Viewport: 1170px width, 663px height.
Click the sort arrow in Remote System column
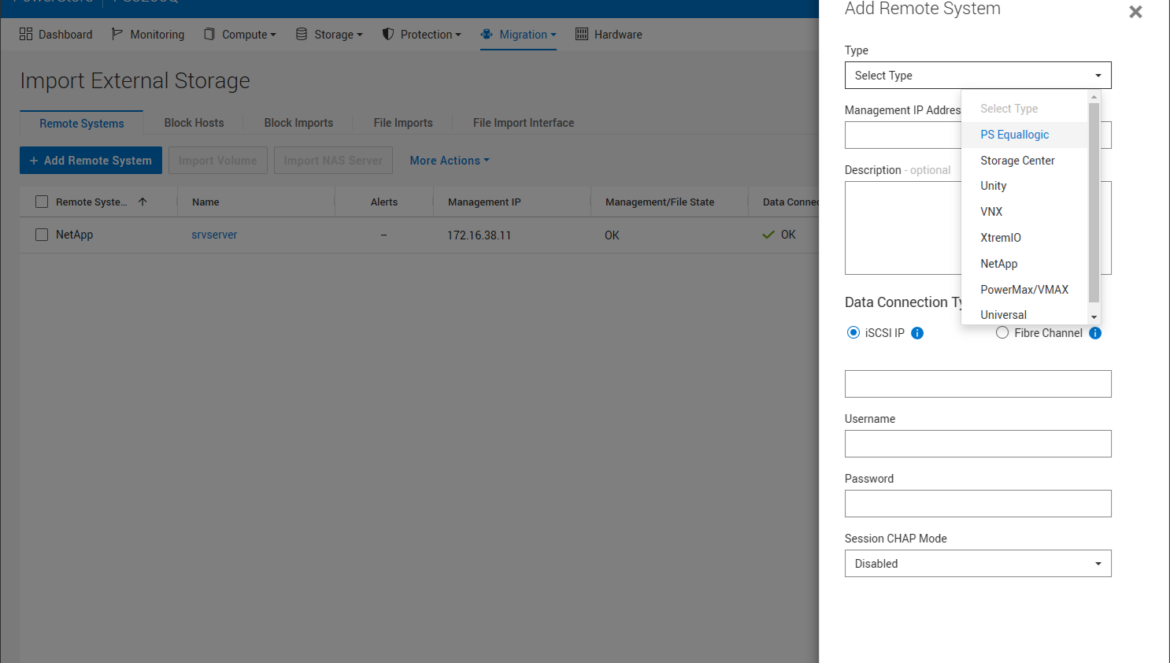click(x=143, y=201)
